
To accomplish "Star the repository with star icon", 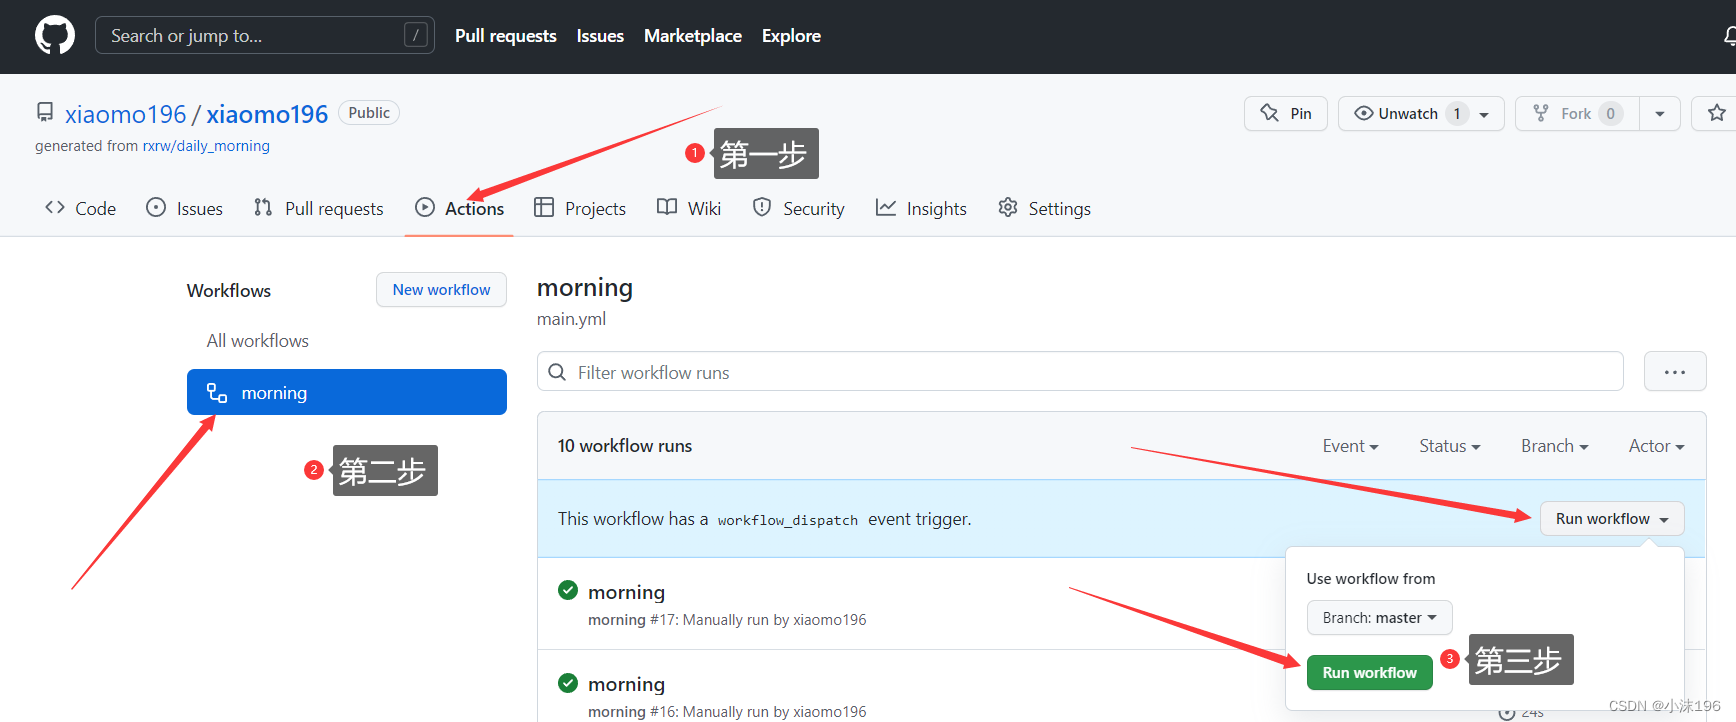I will click(1717, 113).
